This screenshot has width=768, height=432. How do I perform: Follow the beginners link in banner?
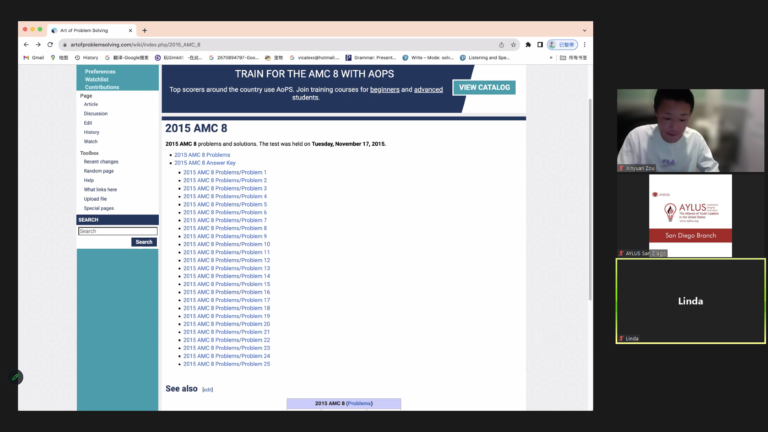coord(384,90)
